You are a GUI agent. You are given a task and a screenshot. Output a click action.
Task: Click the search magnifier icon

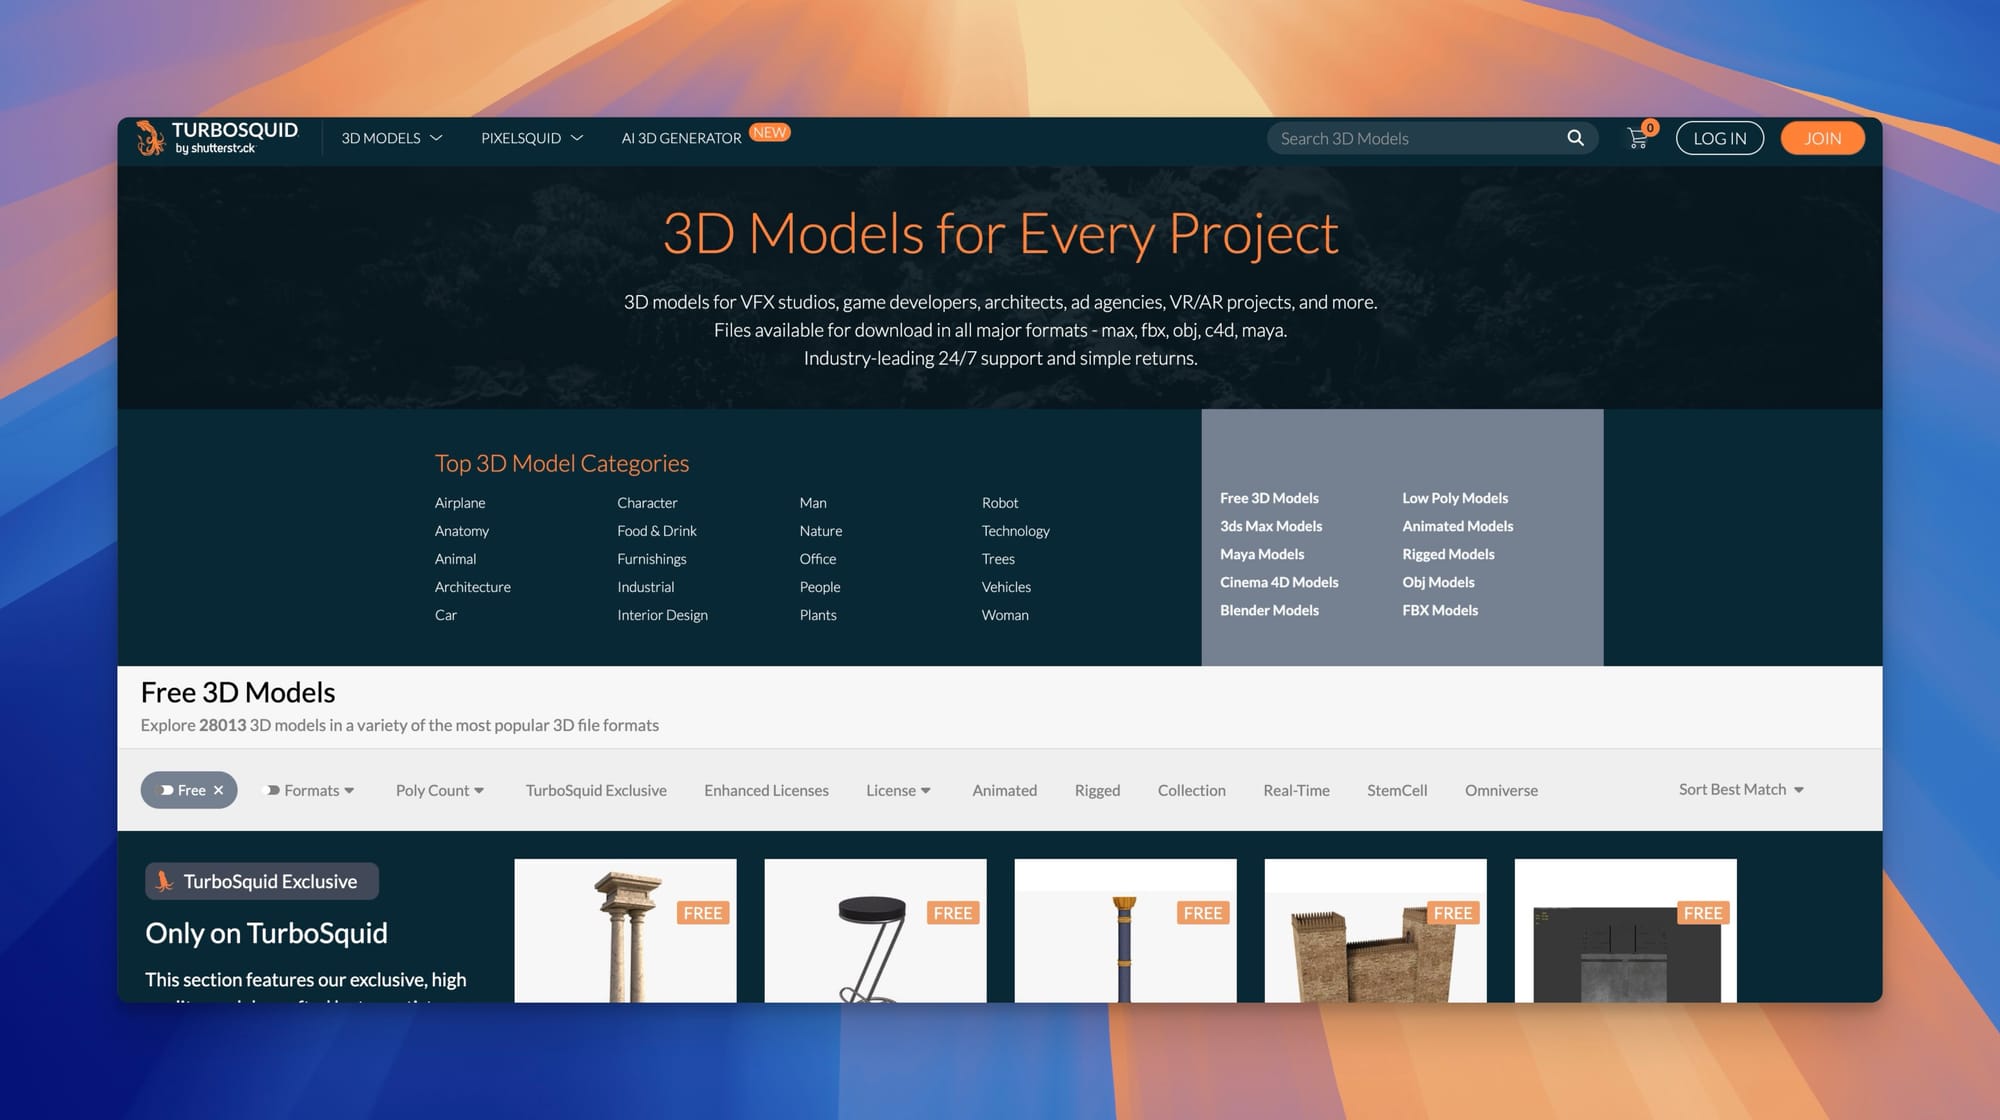[x=1575, y=138]
